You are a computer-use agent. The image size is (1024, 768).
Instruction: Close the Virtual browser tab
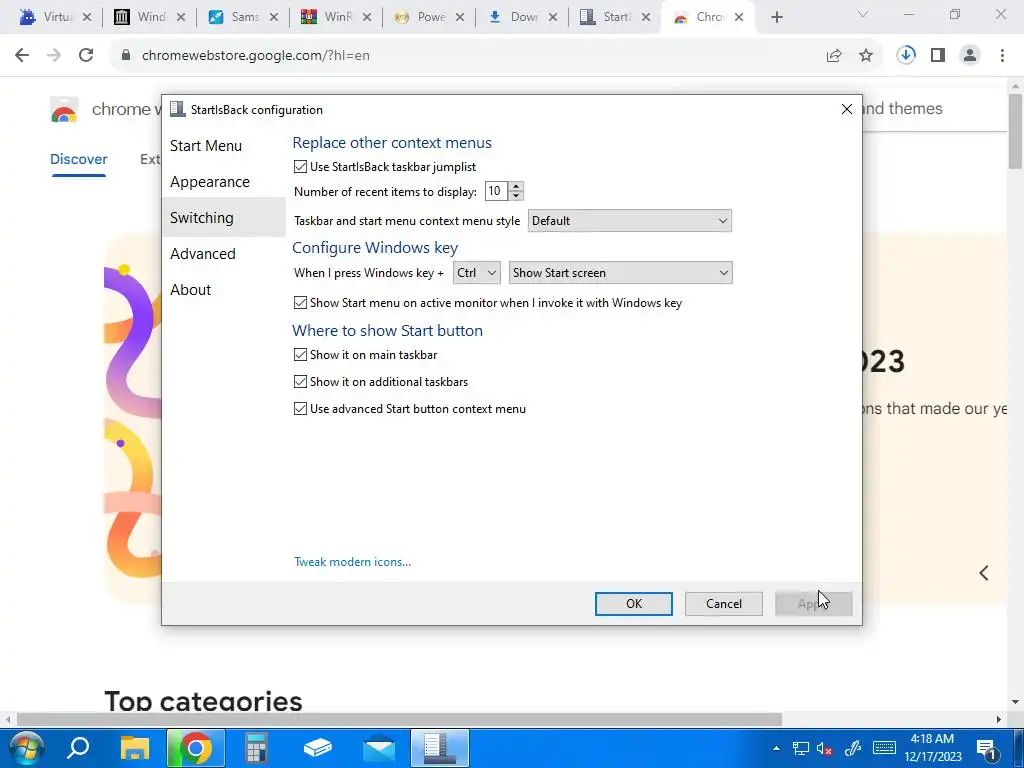87,18
